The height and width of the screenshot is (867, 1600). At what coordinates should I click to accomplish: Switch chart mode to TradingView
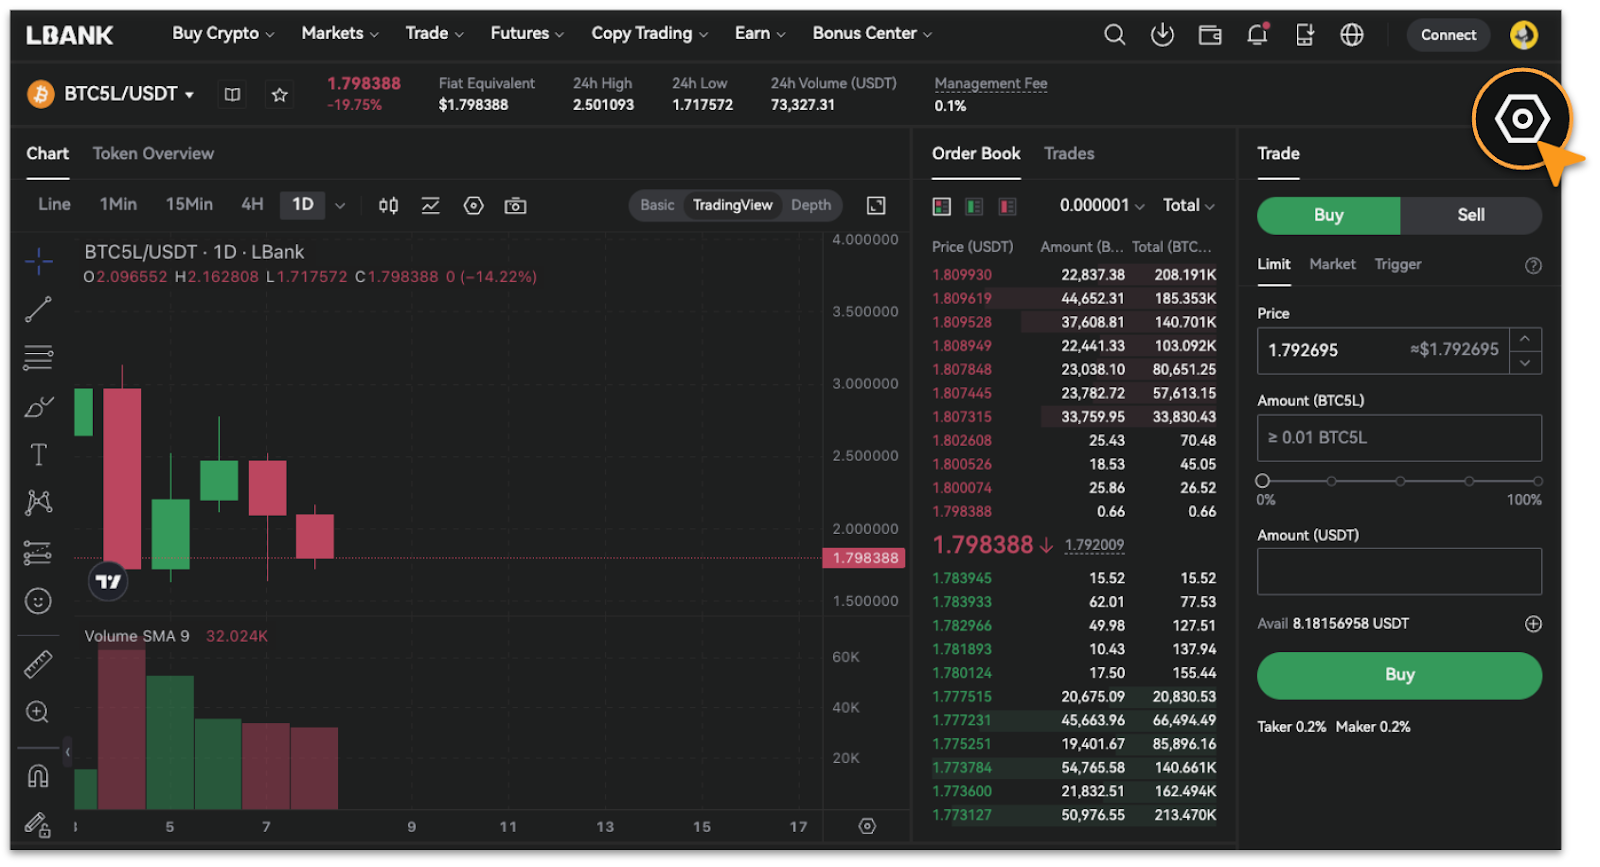click(732, 205)
